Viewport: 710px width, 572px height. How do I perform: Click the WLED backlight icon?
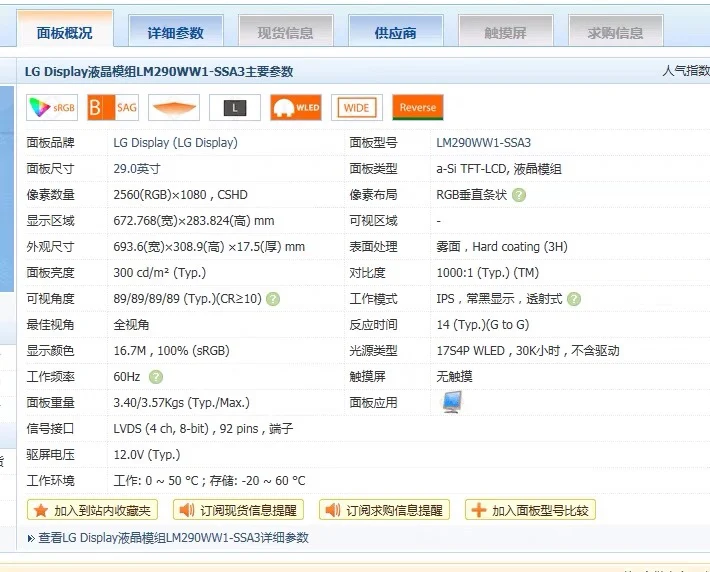pos(296,107)
